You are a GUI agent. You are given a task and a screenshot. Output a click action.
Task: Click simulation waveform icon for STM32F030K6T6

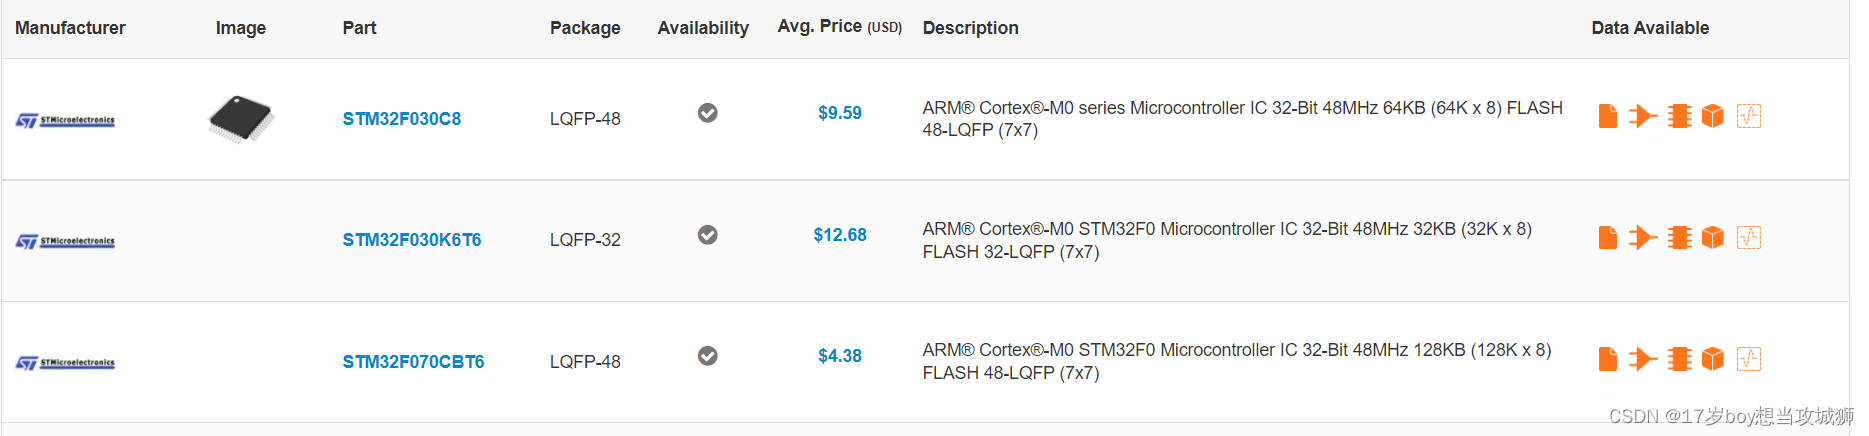coord(1749,238)
